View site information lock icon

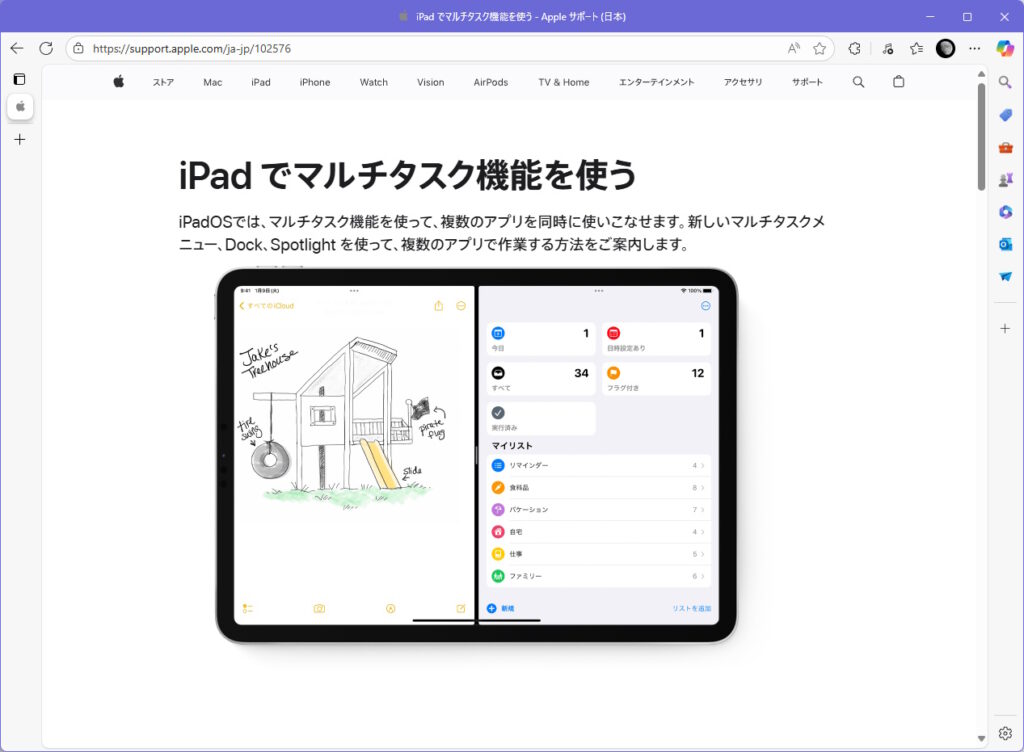(78, 48)
